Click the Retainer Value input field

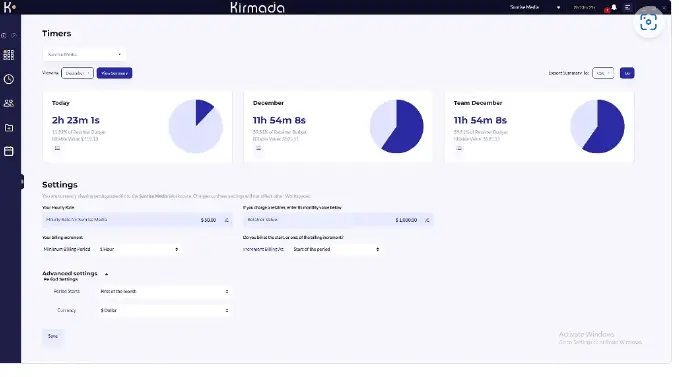(338, 220)
